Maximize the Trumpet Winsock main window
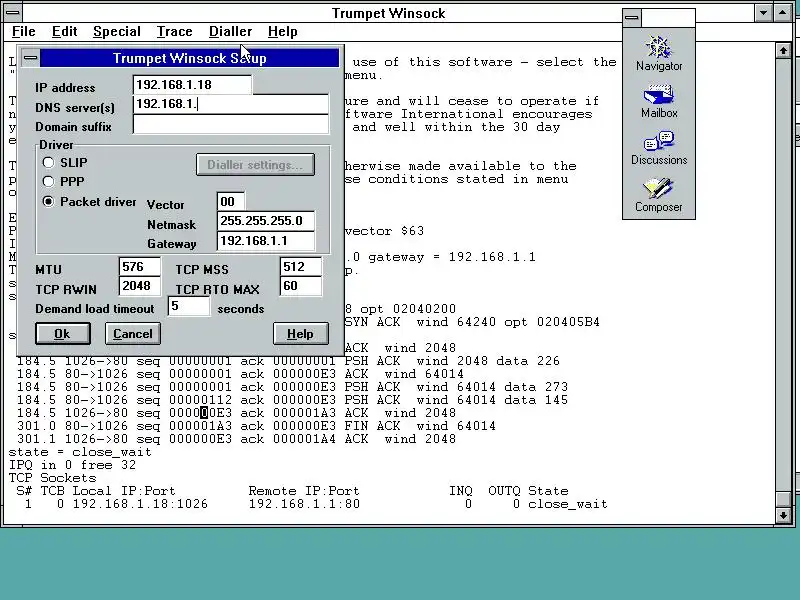Screen dimensions: 800x600 click(x=783, y=13)
